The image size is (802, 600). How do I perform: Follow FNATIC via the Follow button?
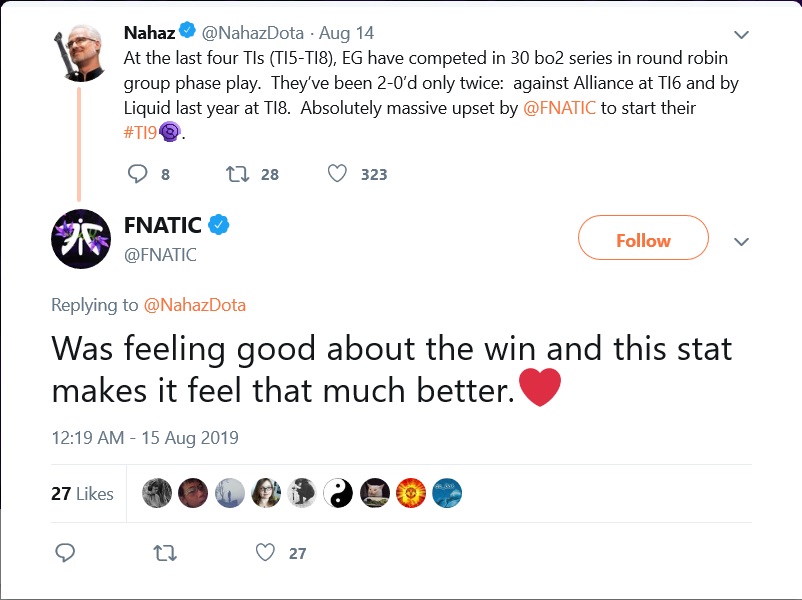tap(643, 240)
